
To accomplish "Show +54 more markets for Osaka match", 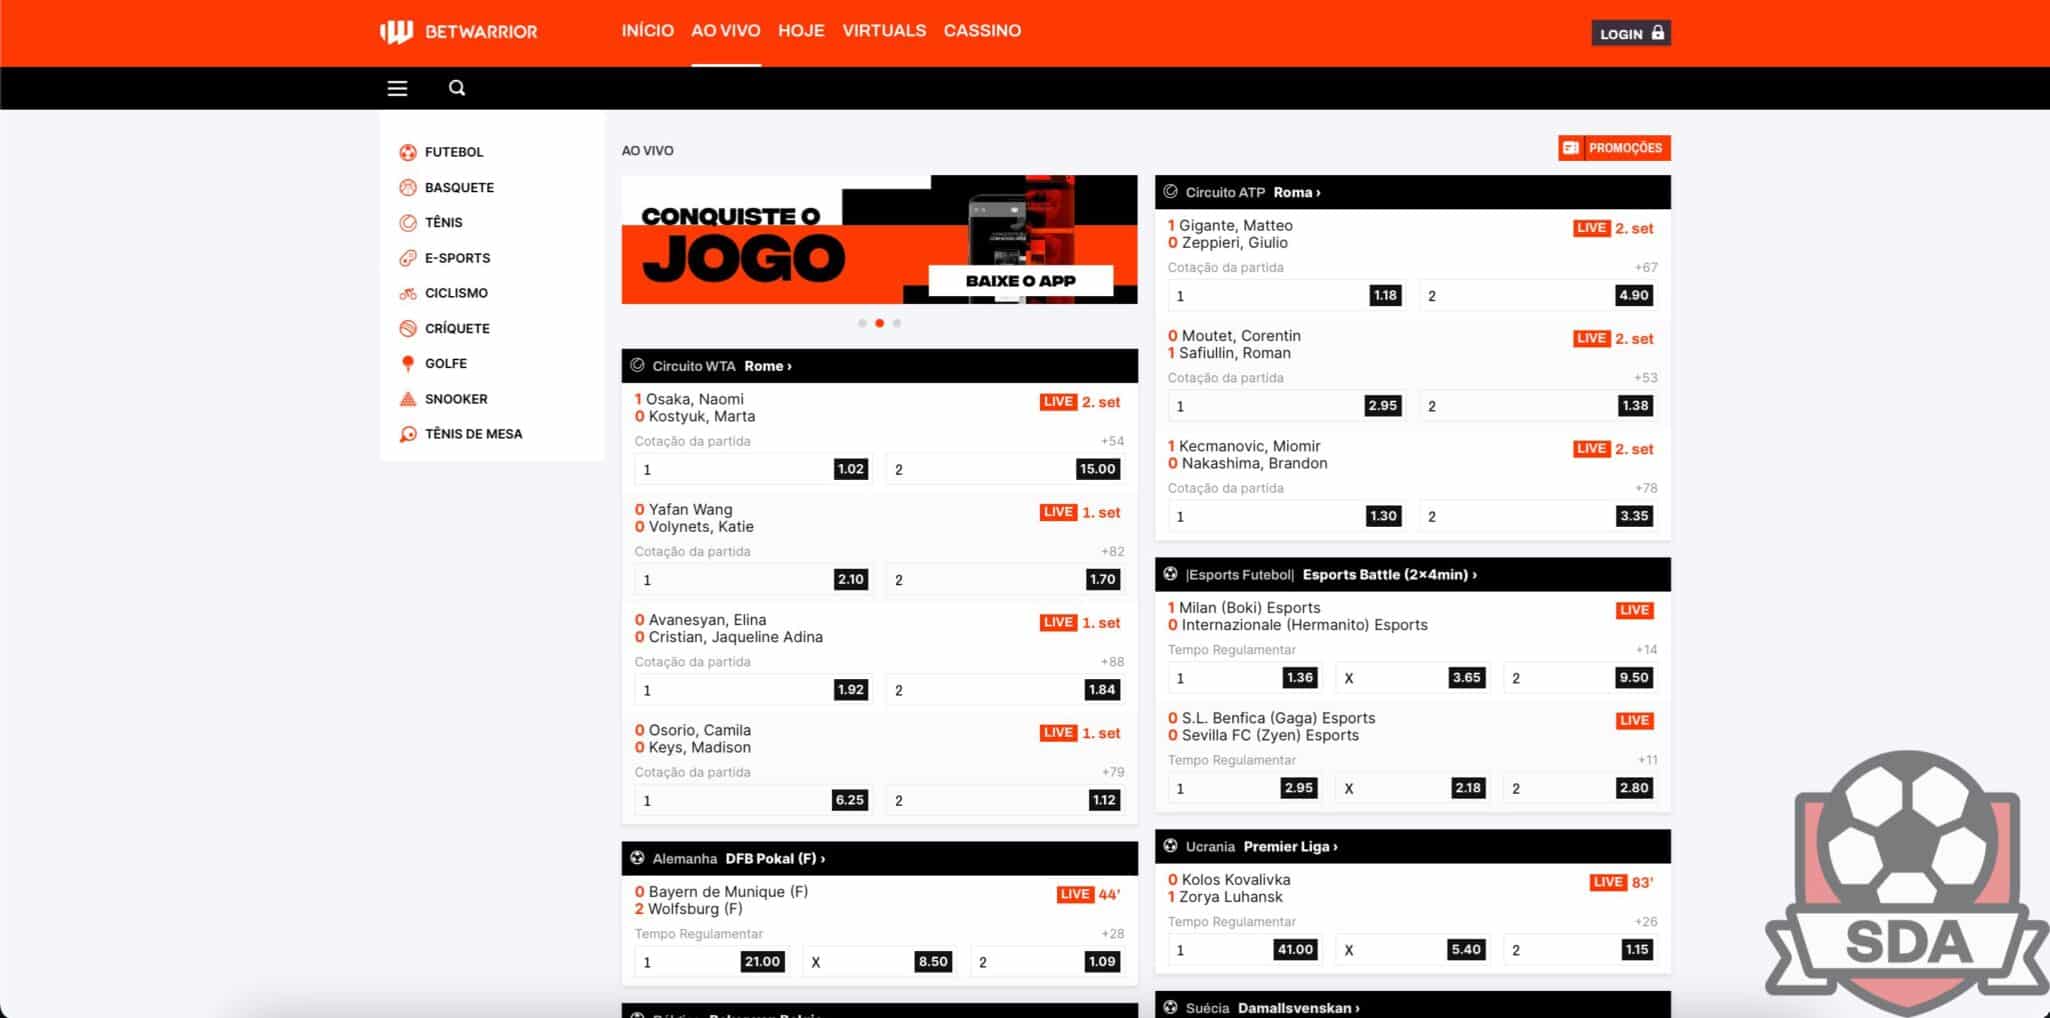I will tap(1112, 441).
